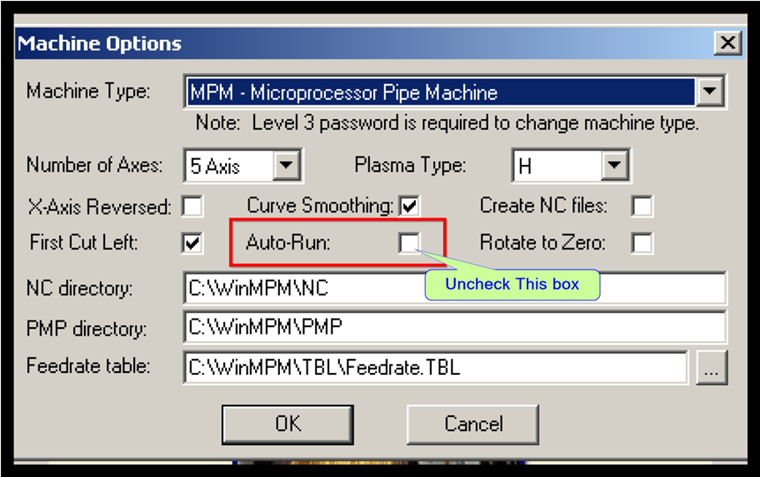Click the Feedrate table label

coord(88,366)
